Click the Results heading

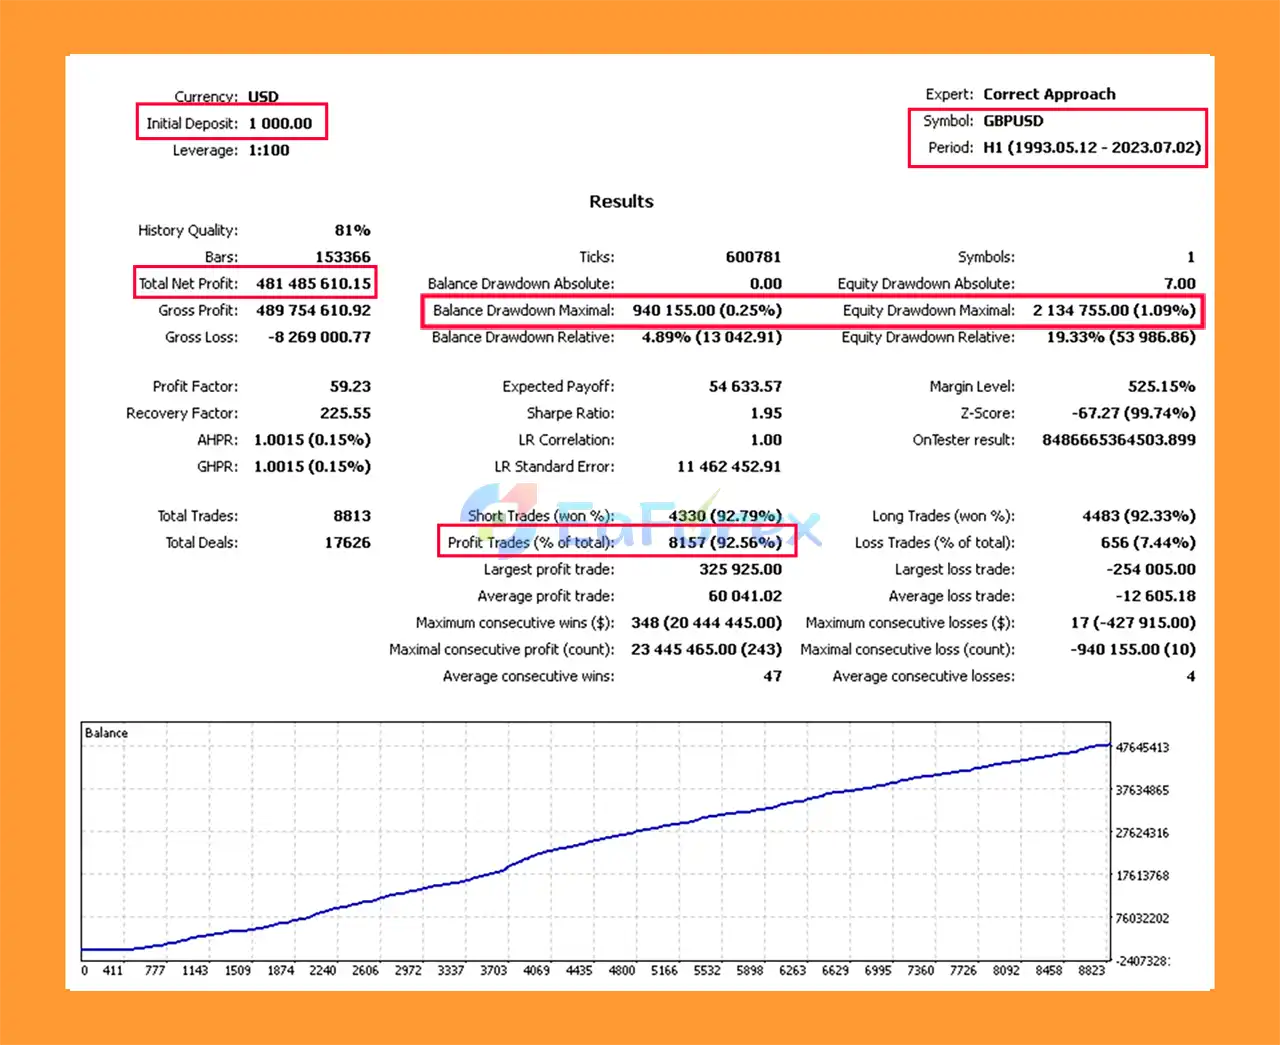coord(621,202)
